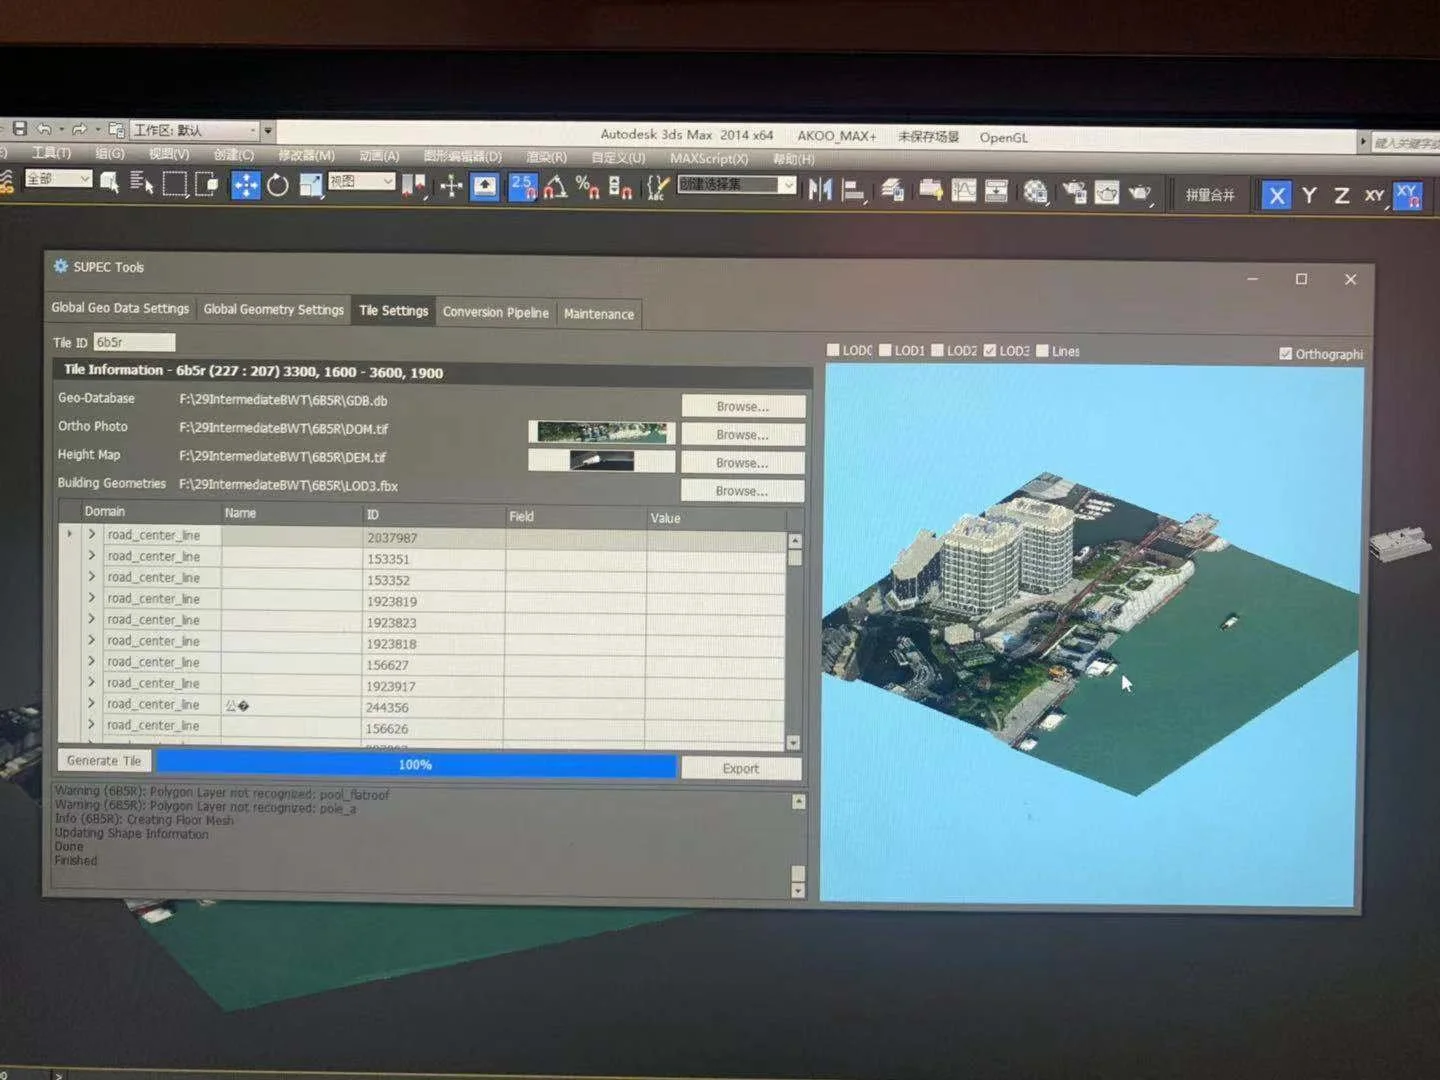Restrict transform to the Y axis
The image size is (1440, 1080).
click(1309, 196)
